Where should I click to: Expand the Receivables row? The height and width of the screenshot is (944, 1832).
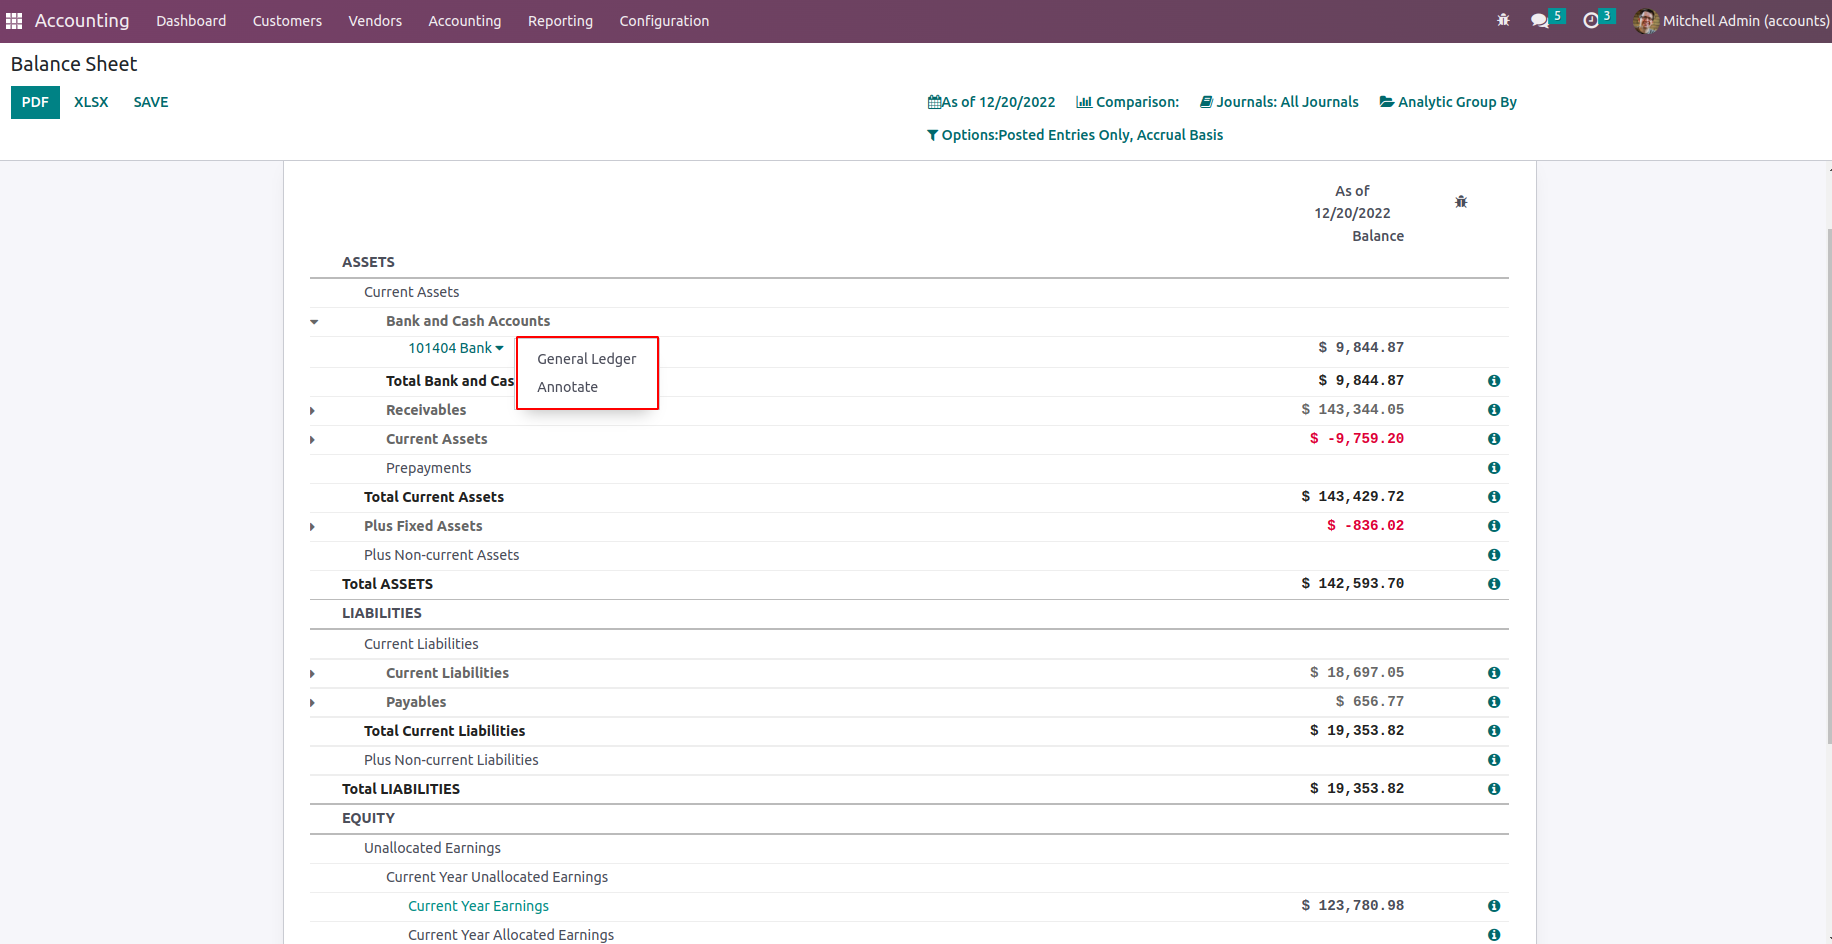click(x=313, y=411)
